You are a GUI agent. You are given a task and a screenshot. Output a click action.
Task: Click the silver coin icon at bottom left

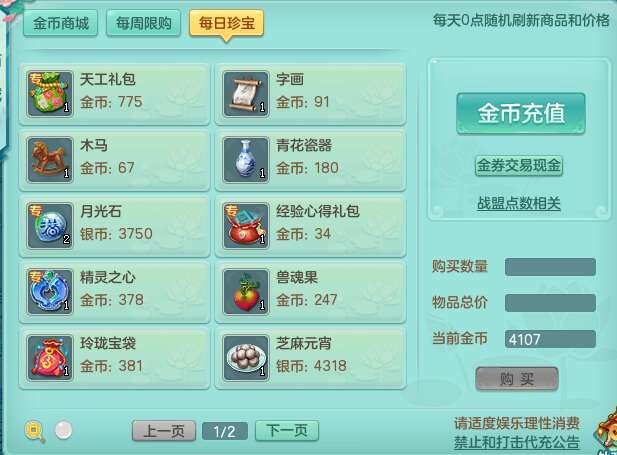tap(63, 430)
